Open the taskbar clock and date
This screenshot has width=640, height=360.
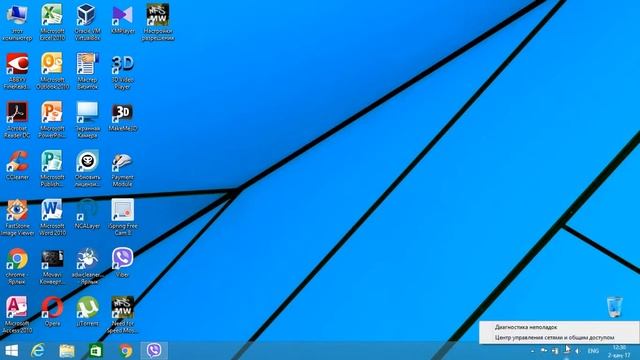pyautogui.click(x=619, y=351)
